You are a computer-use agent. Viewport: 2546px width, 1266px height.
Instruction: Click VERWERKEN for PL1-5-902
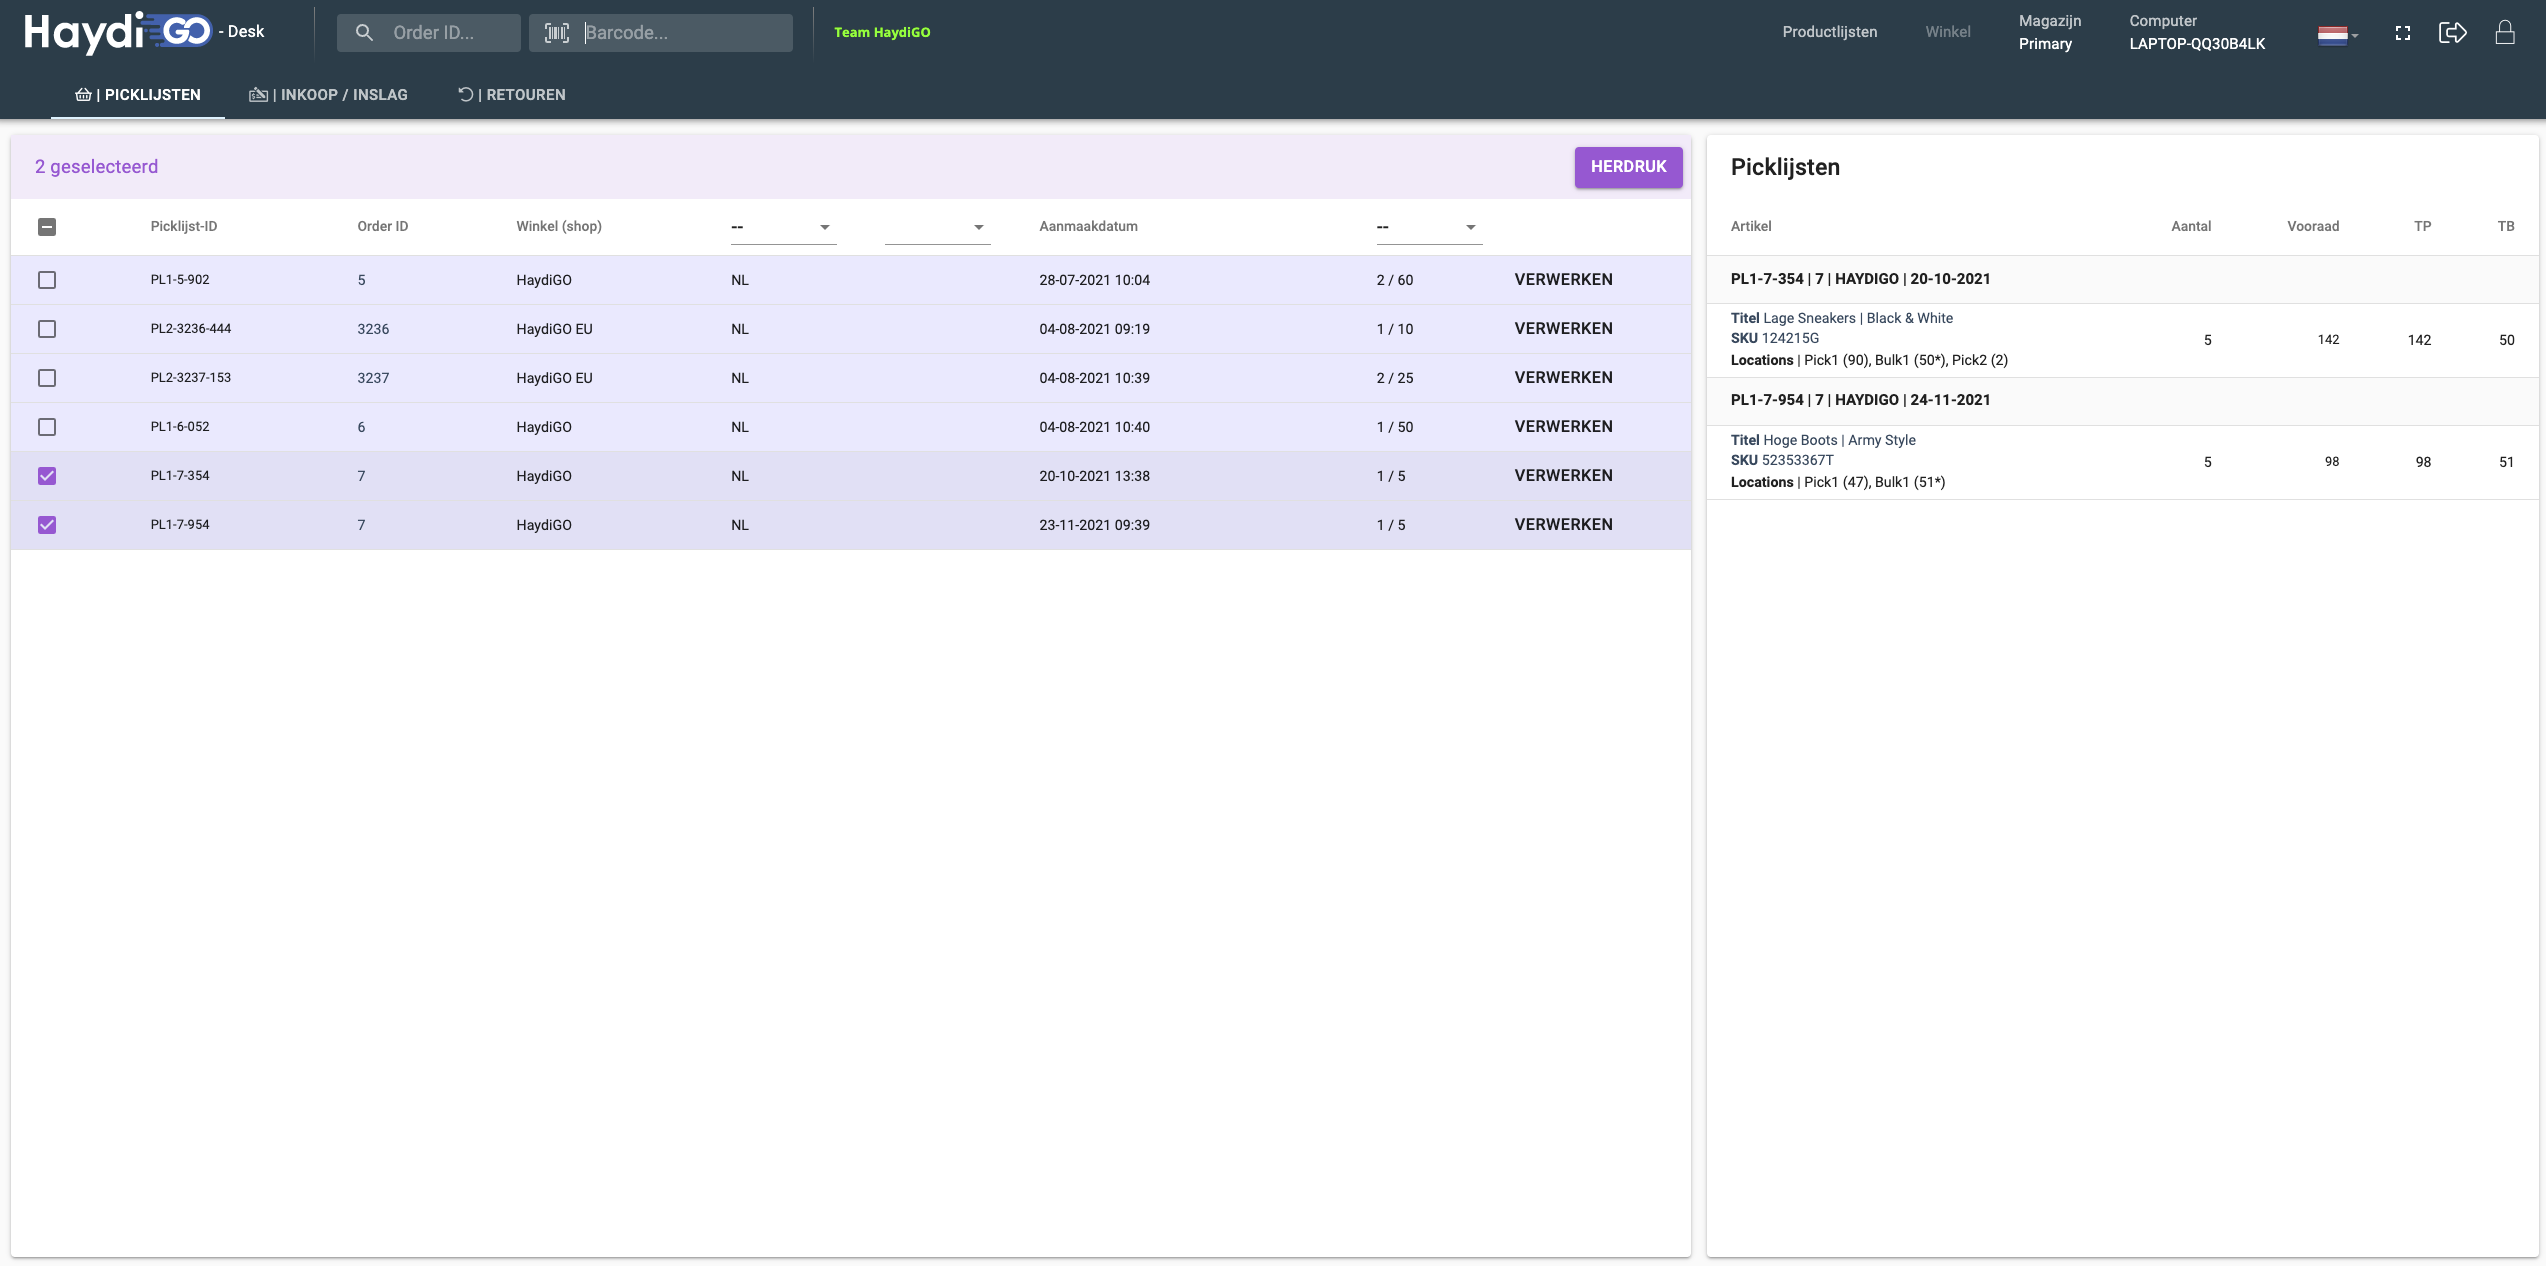pyautogui.click(x=1563, y=280)
